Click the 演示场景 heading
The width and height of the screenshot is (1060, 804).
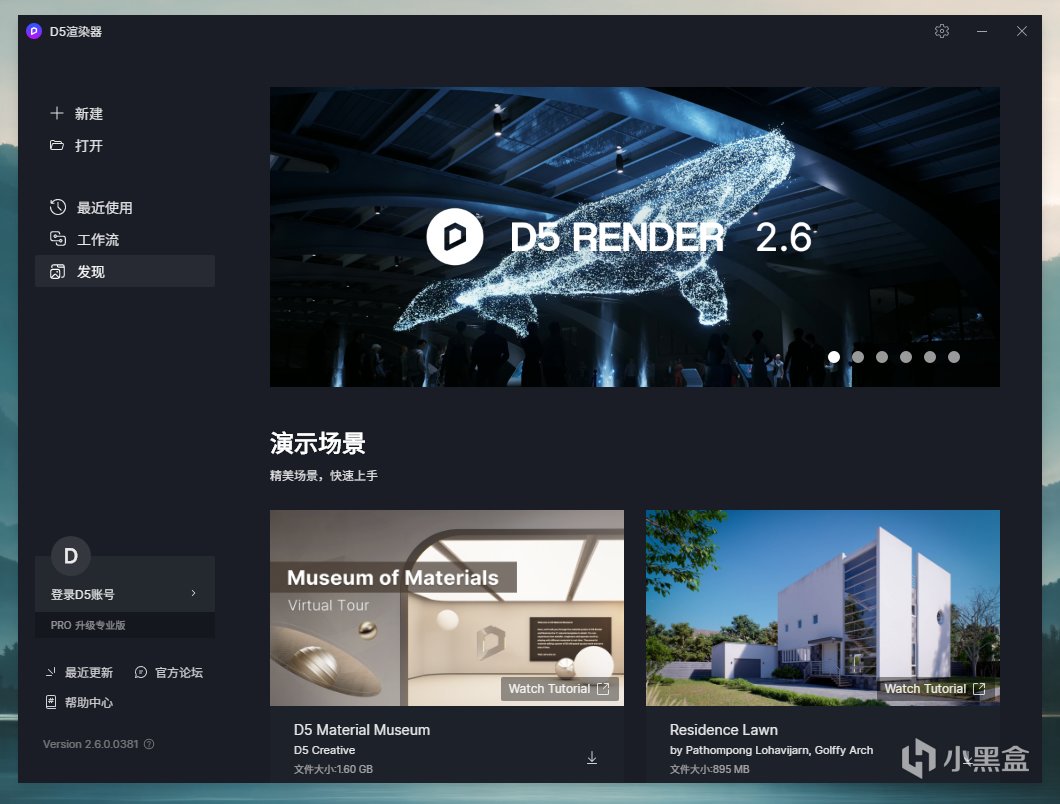318,443
